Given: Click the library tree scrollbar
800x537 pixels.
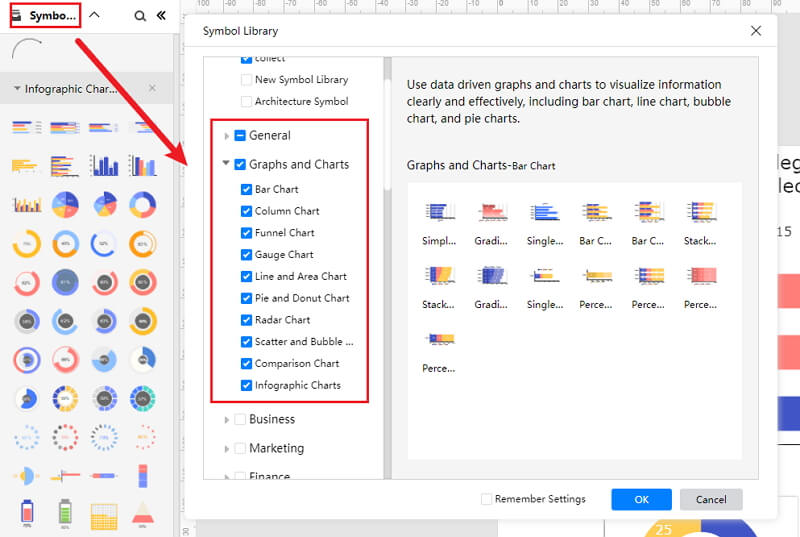Looking at the screenshot, I should (x=387, y=135).
